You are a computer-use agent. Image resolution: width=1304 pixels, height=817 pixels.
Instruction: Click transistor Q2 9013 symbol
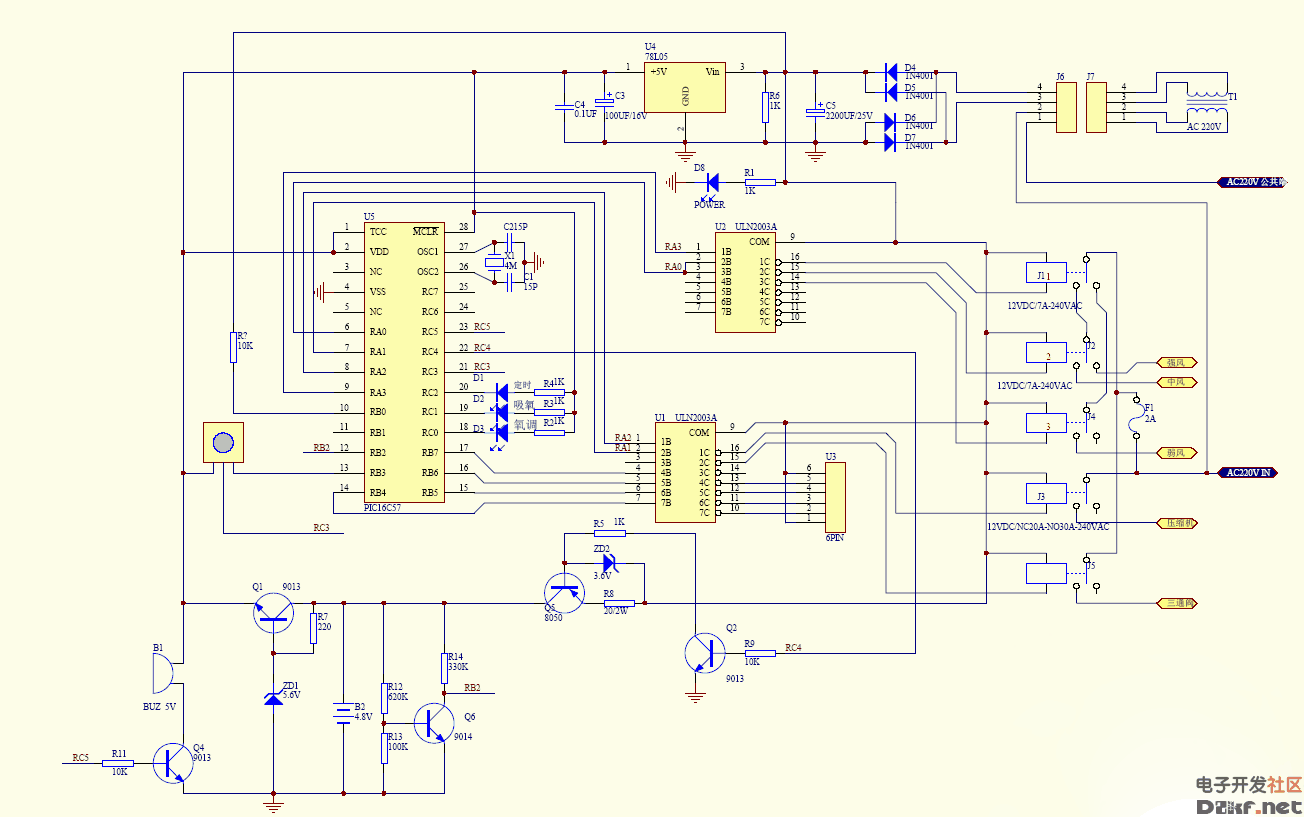(x=707, y=653)
